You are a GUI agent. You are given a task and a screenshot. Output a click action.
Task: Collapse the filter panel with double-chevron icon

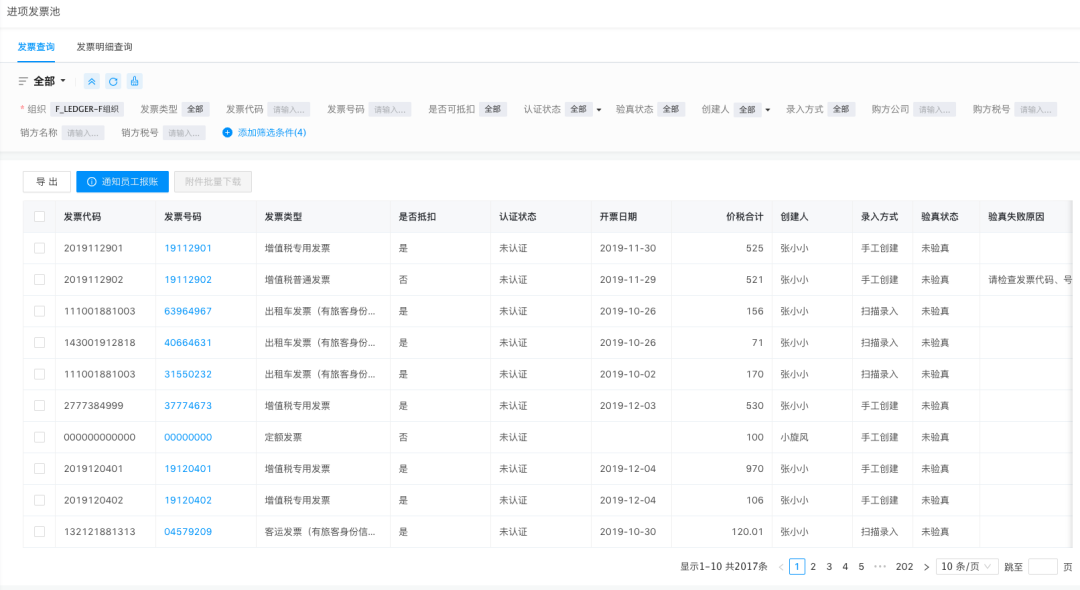click(91, 81)
